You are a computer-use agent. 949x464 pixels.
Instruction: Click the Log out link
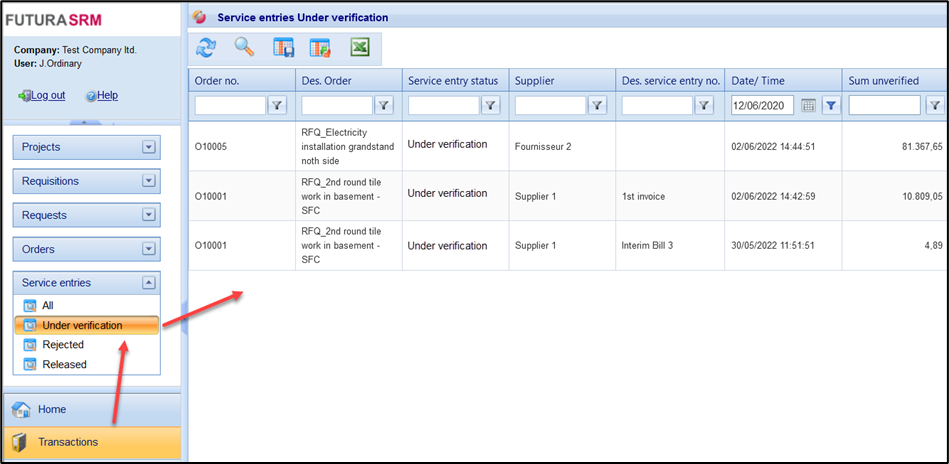coord(47,95)
